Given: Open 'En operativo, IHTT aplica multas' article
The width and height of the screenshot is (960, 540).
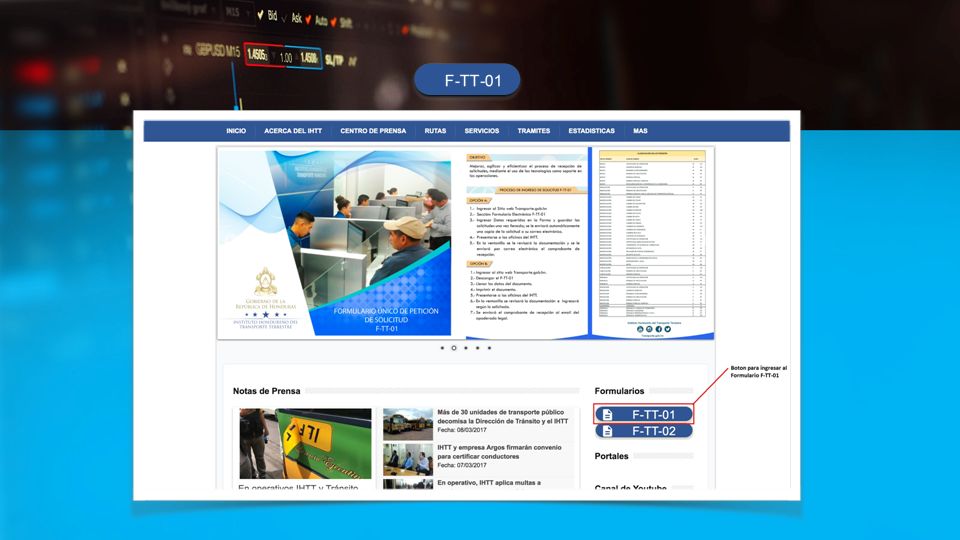Looking at the screenshot, I should [x=489, y=483].
